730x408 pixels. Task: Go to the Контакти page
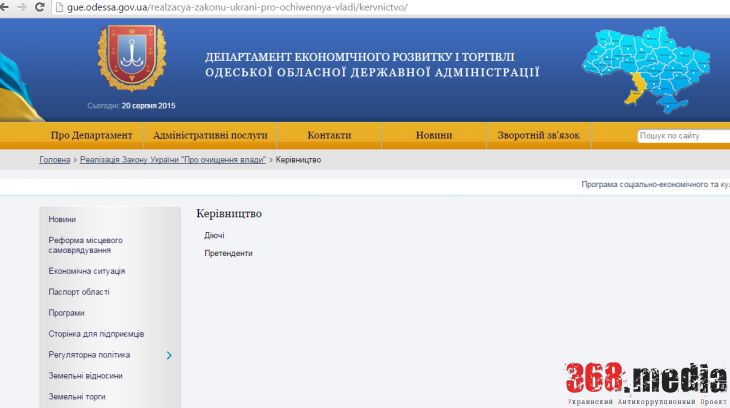[329, 136]
